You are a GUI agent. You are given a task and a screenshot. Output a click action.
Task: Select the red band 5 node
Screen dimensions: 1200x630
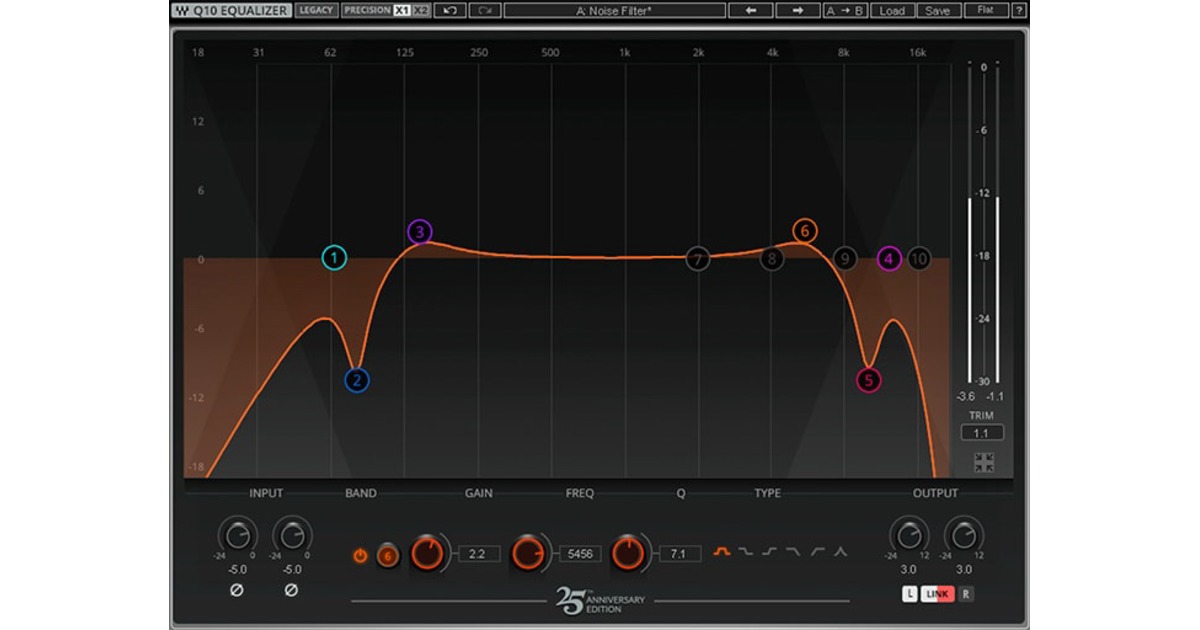pyautogui.click(x=869, y=380)
